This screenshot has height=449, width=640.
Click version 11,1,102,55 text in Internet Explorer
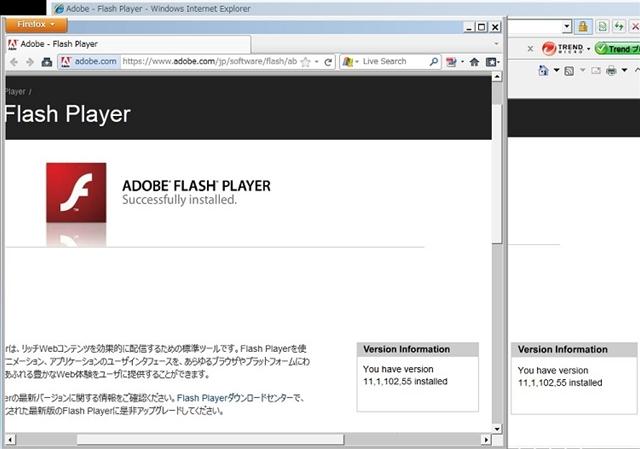(x=560, y=383)
